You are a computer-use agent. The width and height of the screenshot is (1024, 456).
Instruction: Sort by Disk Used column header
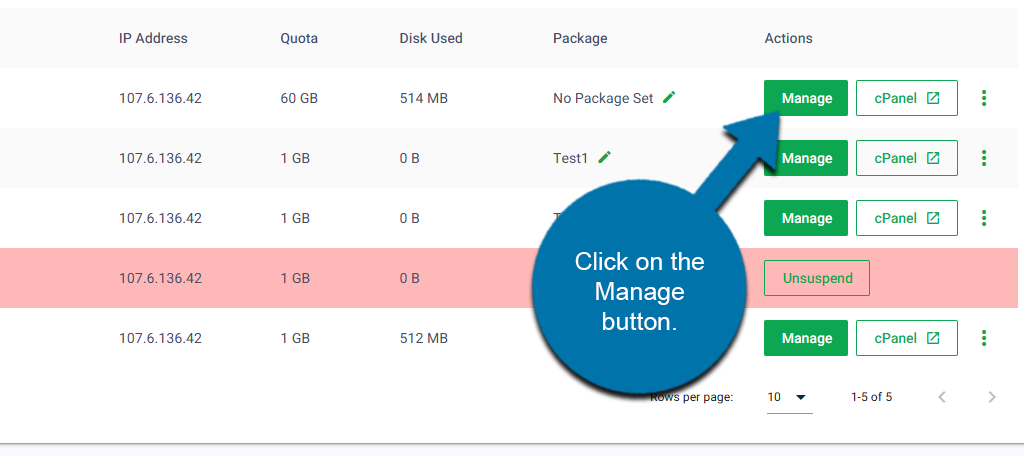431,39
